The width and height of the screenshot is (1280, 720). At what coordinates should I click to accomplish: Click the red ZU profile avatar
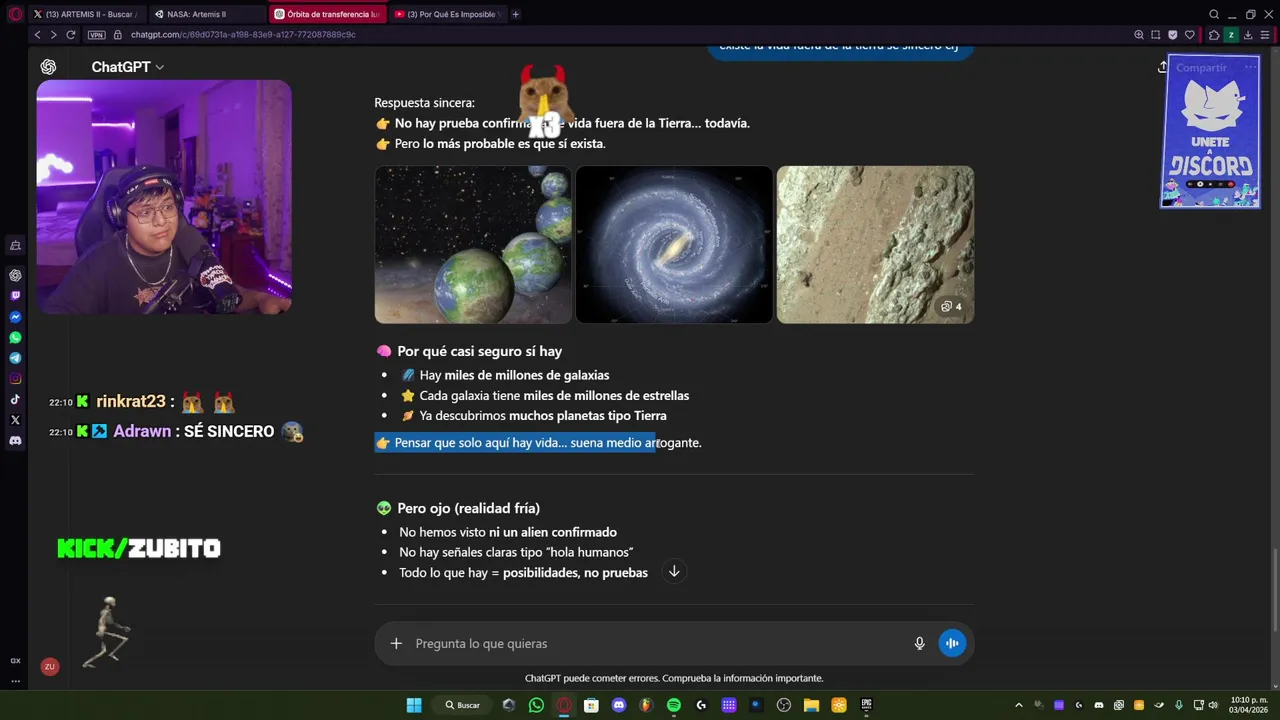[49, 666]
